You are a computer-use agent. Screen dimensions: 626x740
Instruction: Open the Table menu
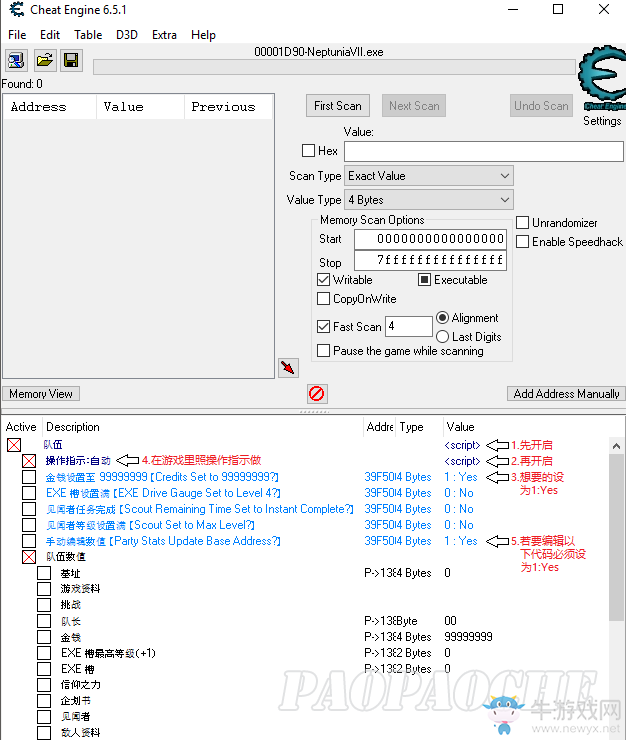tap(88, 35)
